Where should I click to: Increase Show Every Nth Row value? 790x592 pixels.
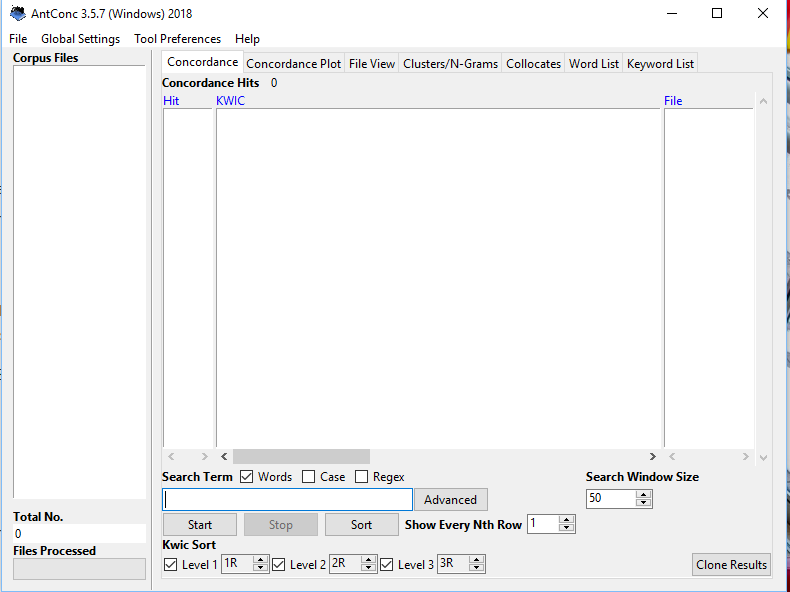point(567,520)
